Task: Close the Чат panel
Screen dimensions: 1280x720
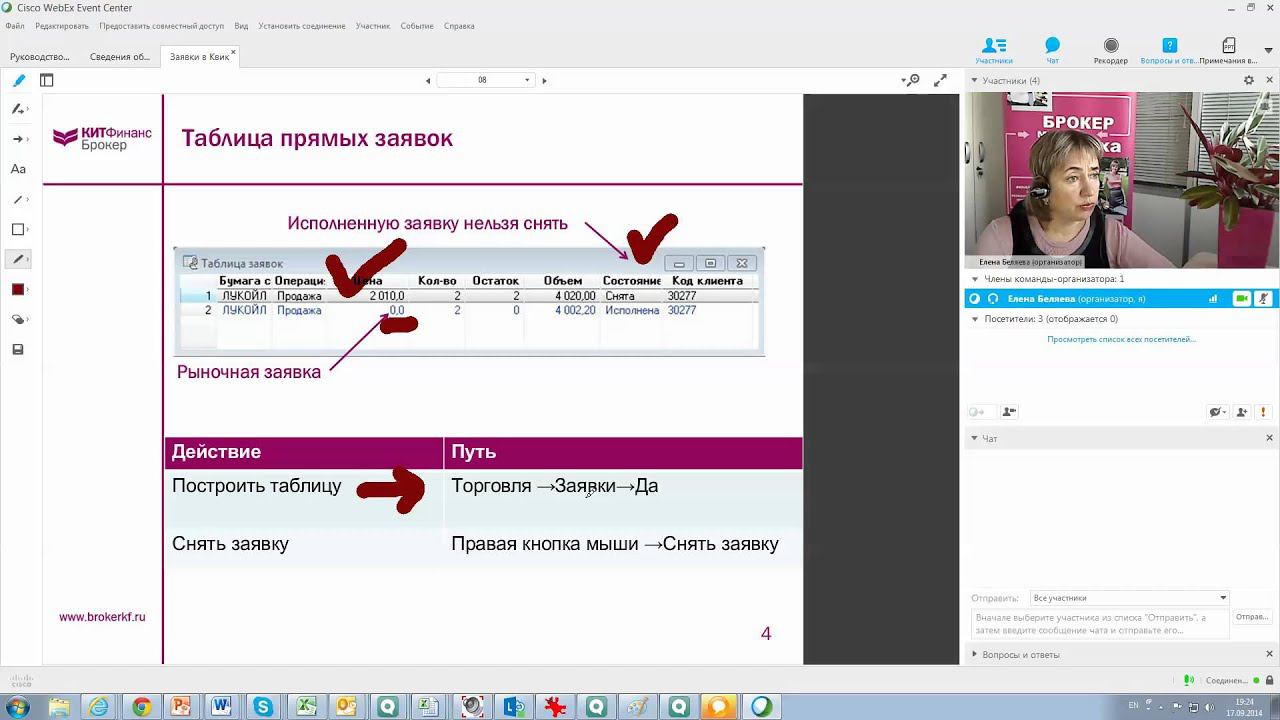Action: (x=1270, y=438)
